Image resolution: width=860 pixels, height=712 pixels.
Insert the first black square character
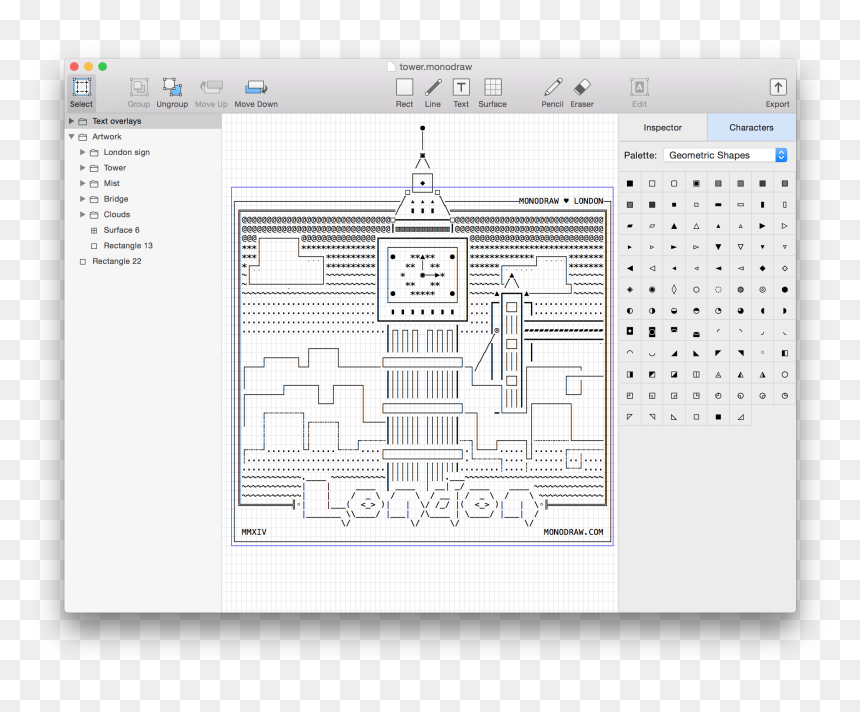[x=630, y=183]
